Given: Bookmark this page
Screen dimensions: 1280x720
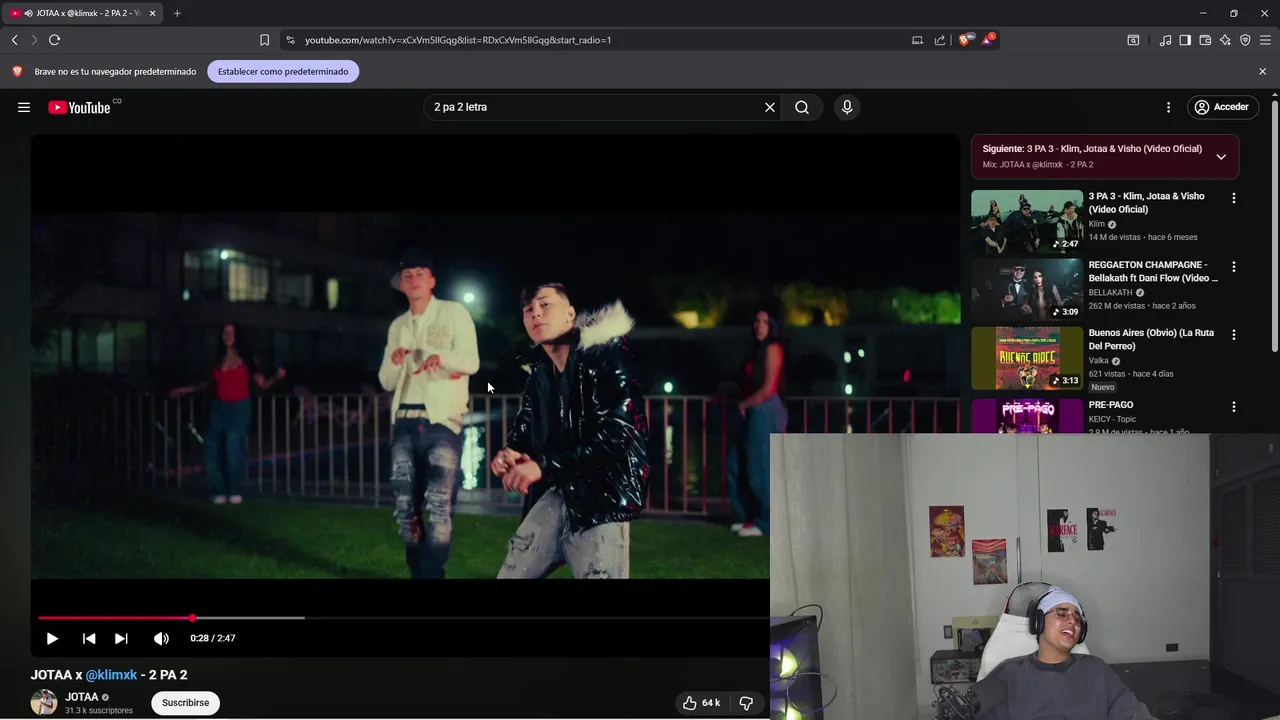Looking at the screenshot, I should coord(264,40).
